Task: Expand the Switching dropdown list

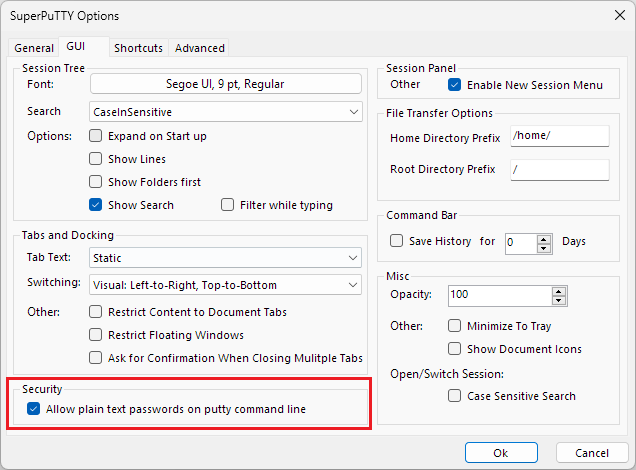Action: click(x=226, y=285)
